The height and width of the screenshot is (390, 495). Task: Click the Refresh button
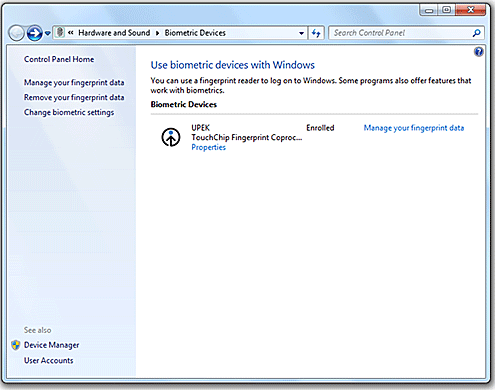(x=316, y=33)
